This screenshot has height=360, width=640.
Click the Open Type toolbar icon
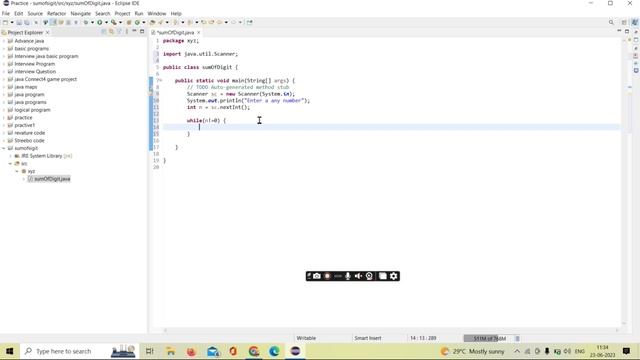coord(153,22)
